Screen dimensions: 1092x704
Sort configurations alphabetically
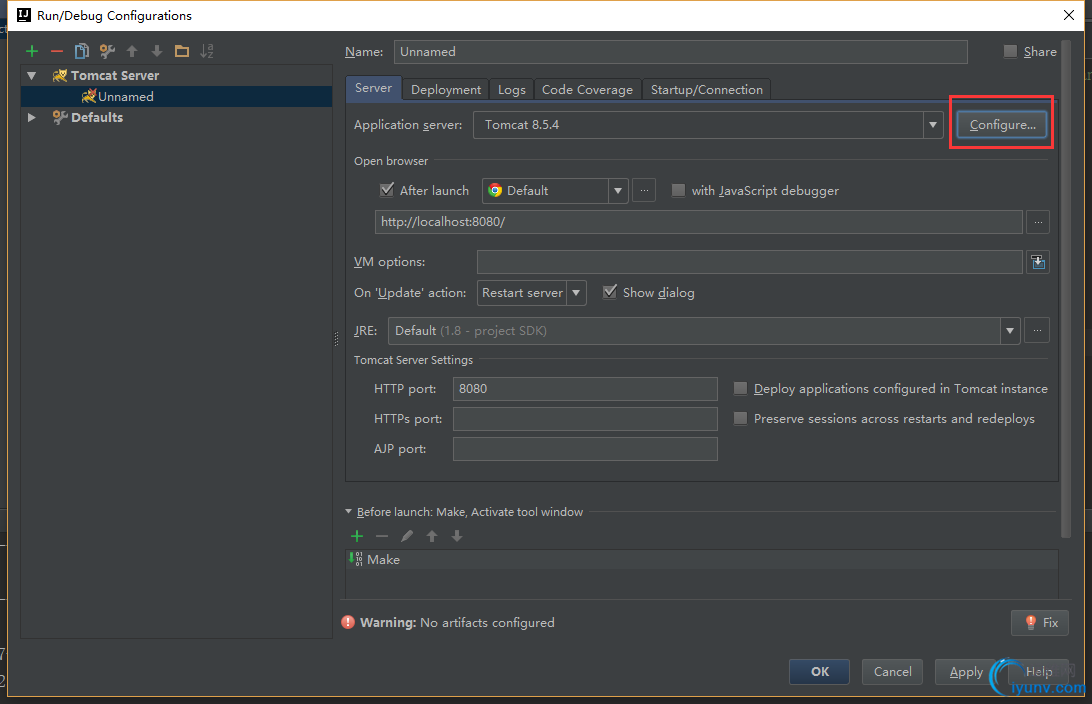pos(207,51)
